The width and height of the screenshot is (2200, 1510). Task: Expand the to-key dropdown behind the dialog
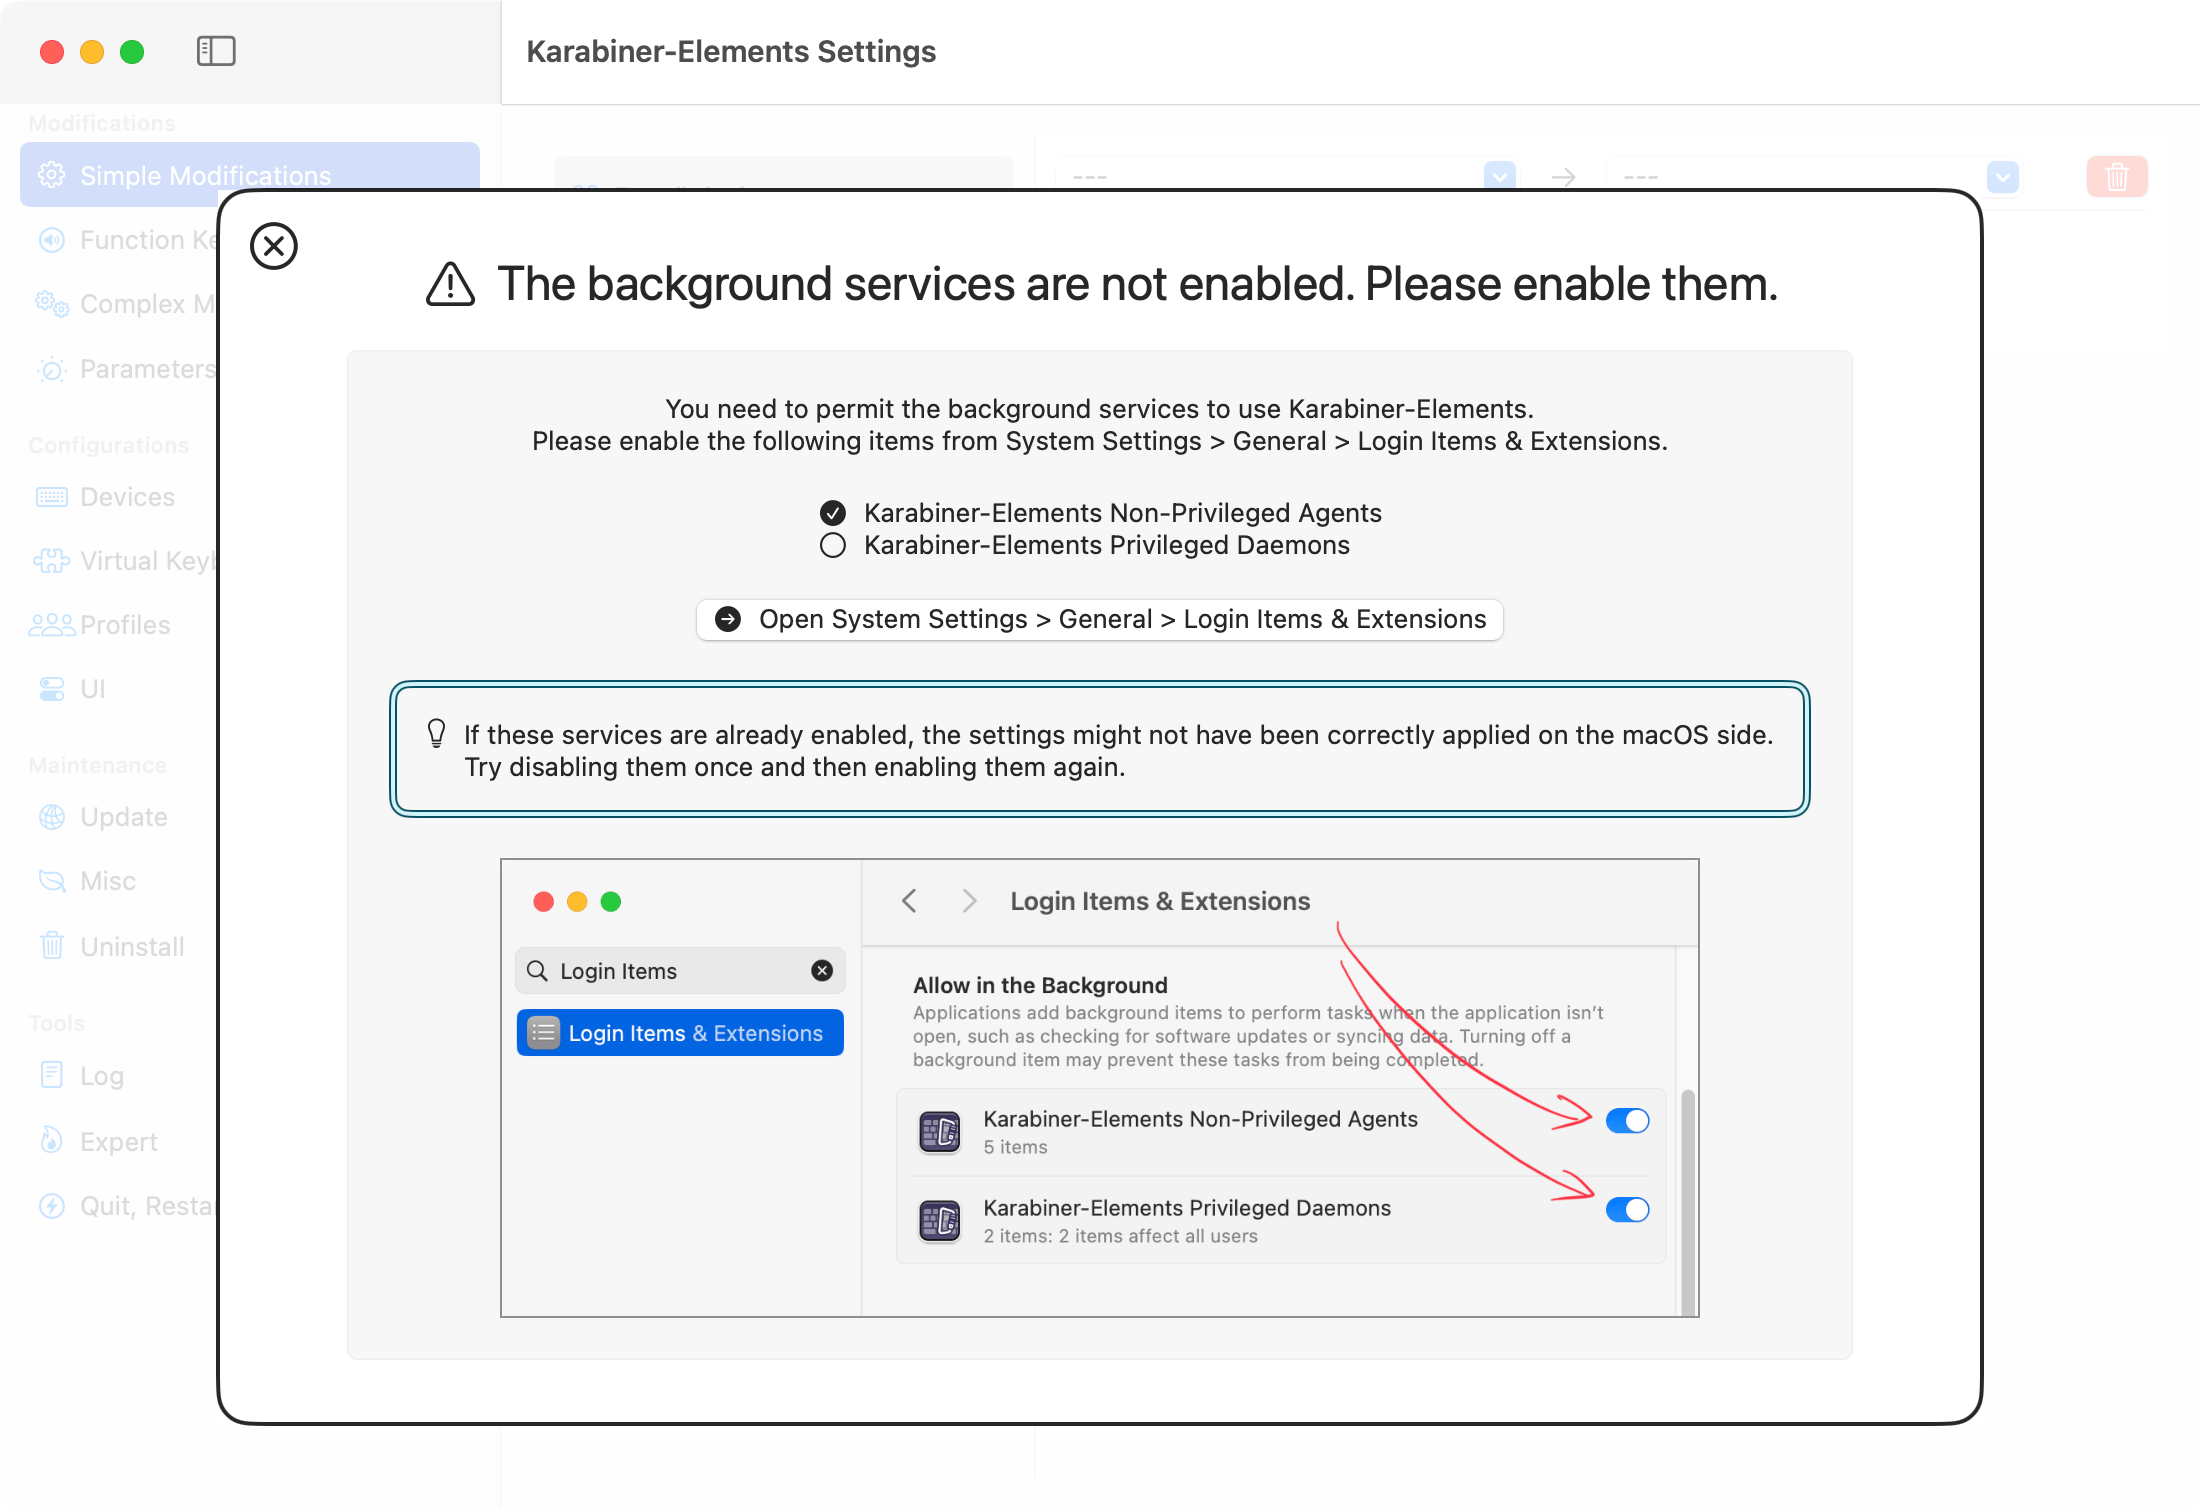[2002, 177]
